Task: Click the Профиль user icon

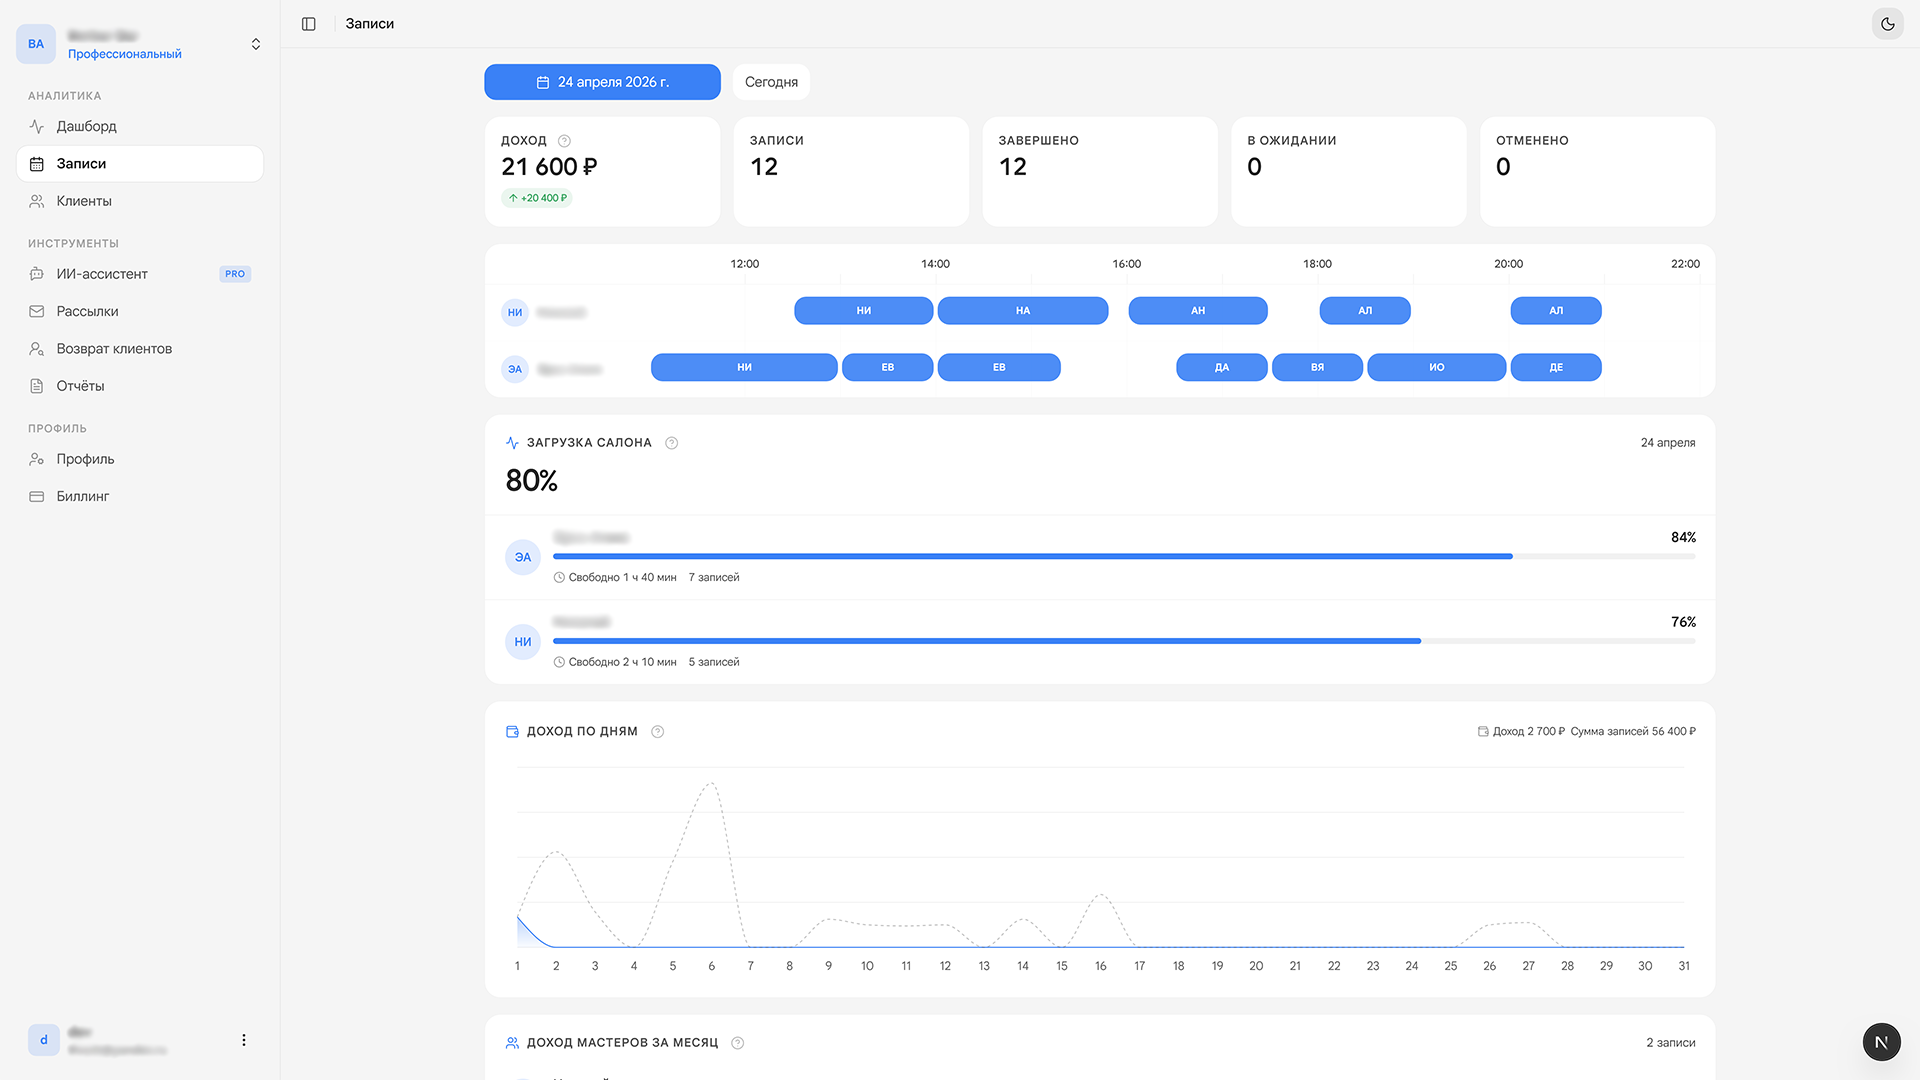Action: tap(37, 459)
